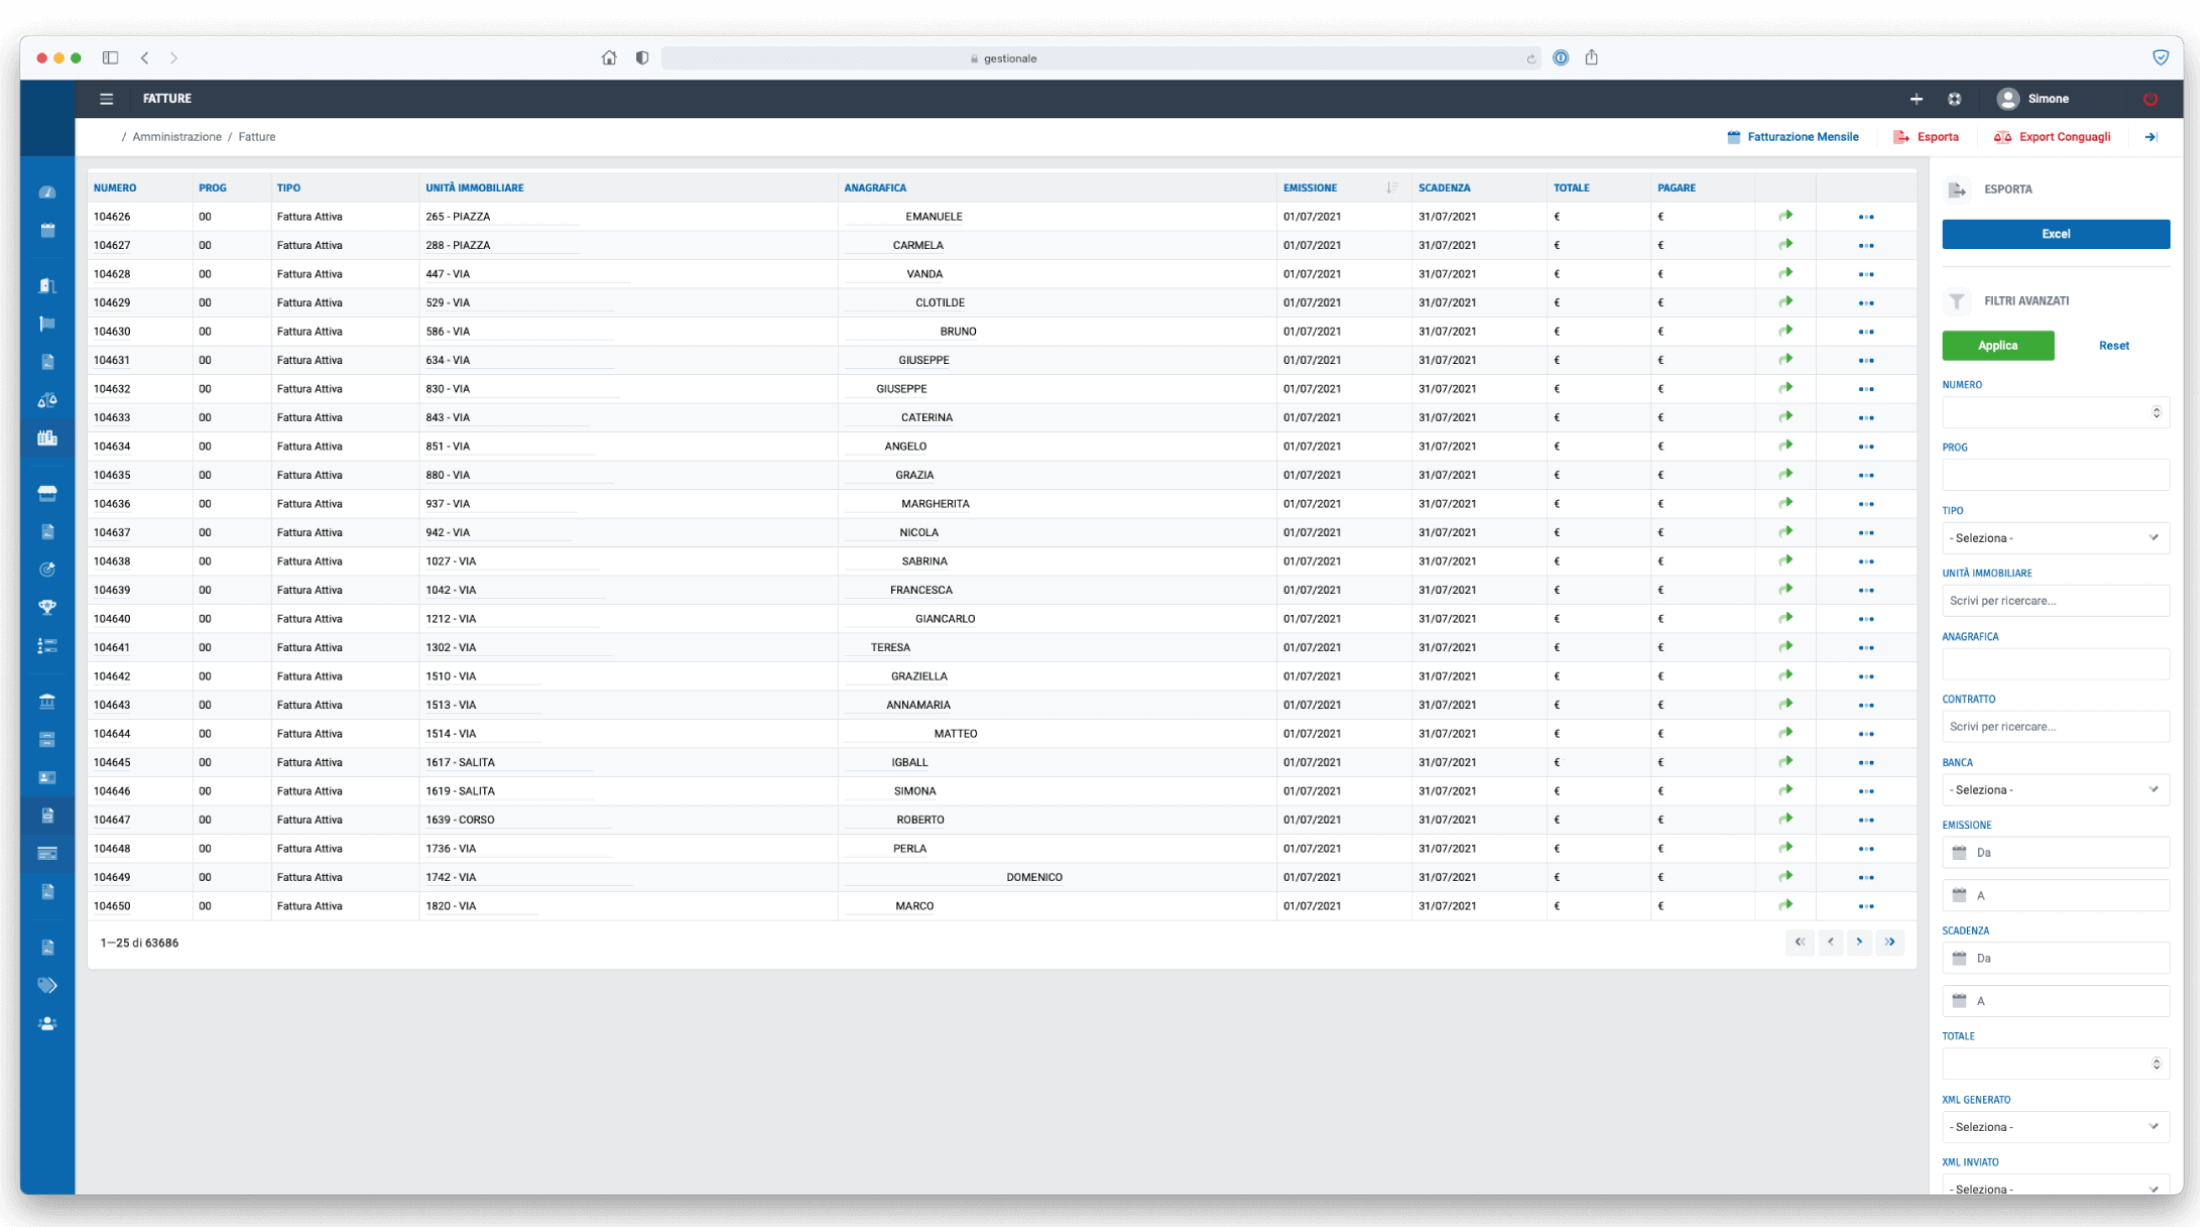Open the target icon in the sidebar

[x=47, y=569]
